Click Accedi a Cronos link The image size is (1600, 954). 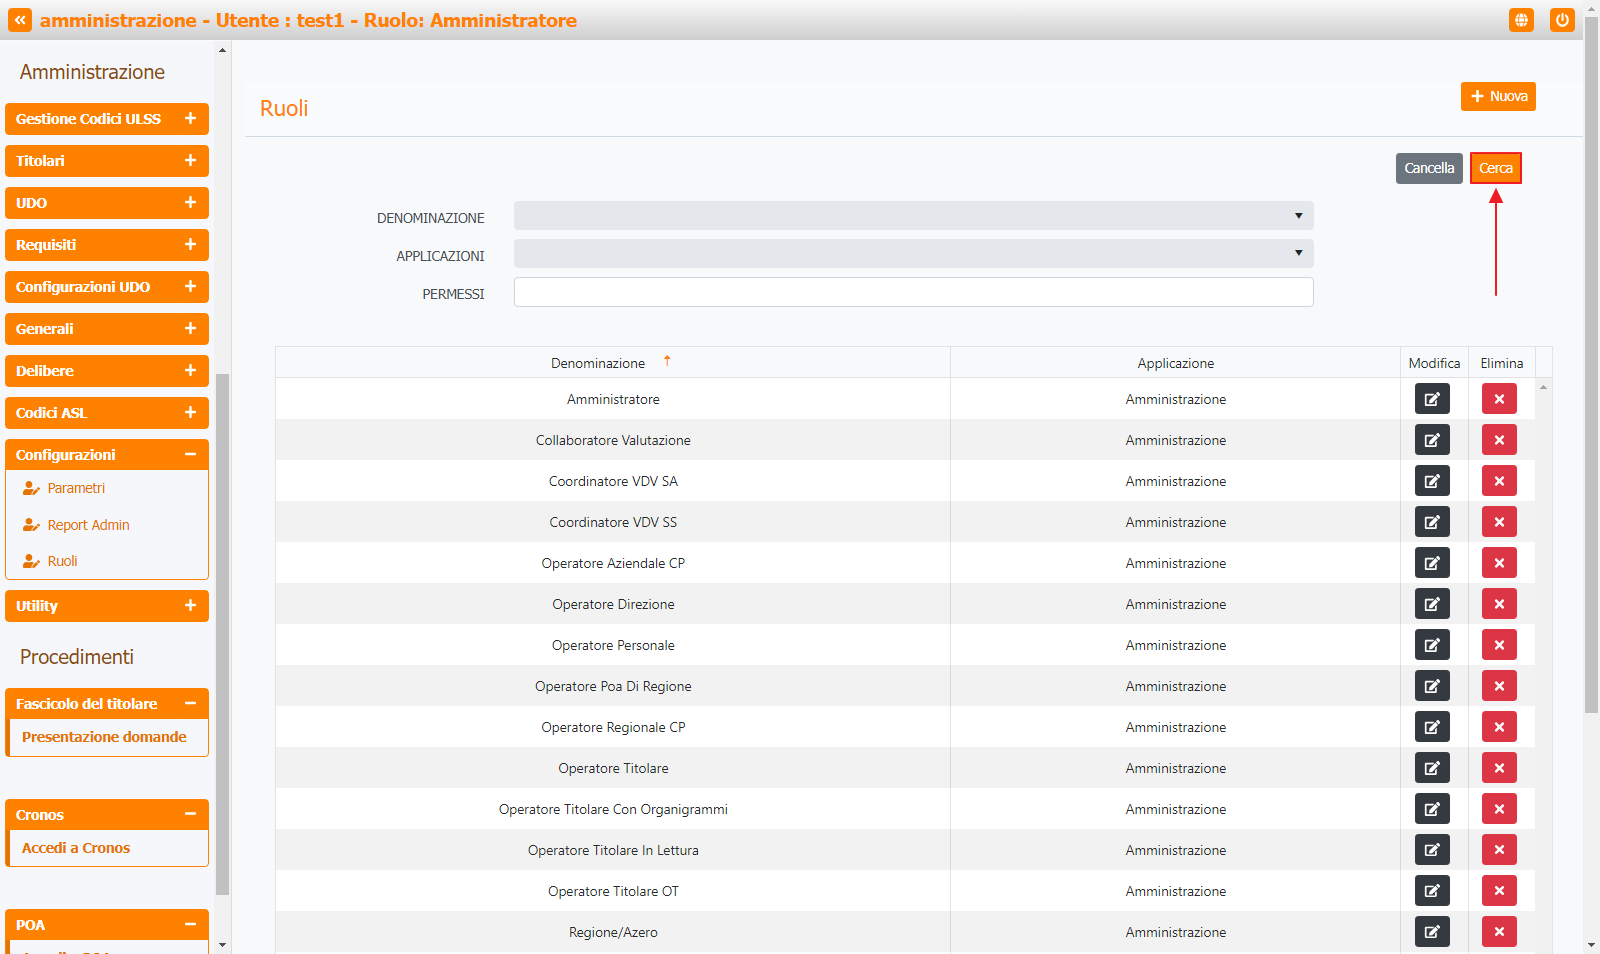click(76, 848)
